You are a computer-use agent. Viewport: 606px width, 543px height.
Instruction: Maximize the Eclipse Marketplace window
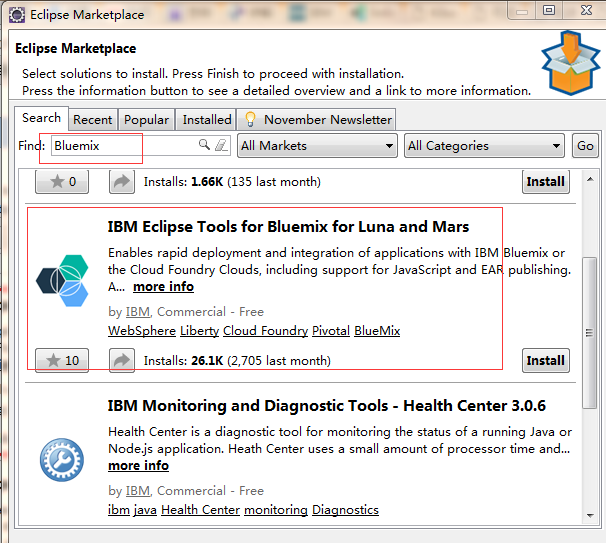tap(549, 10)
